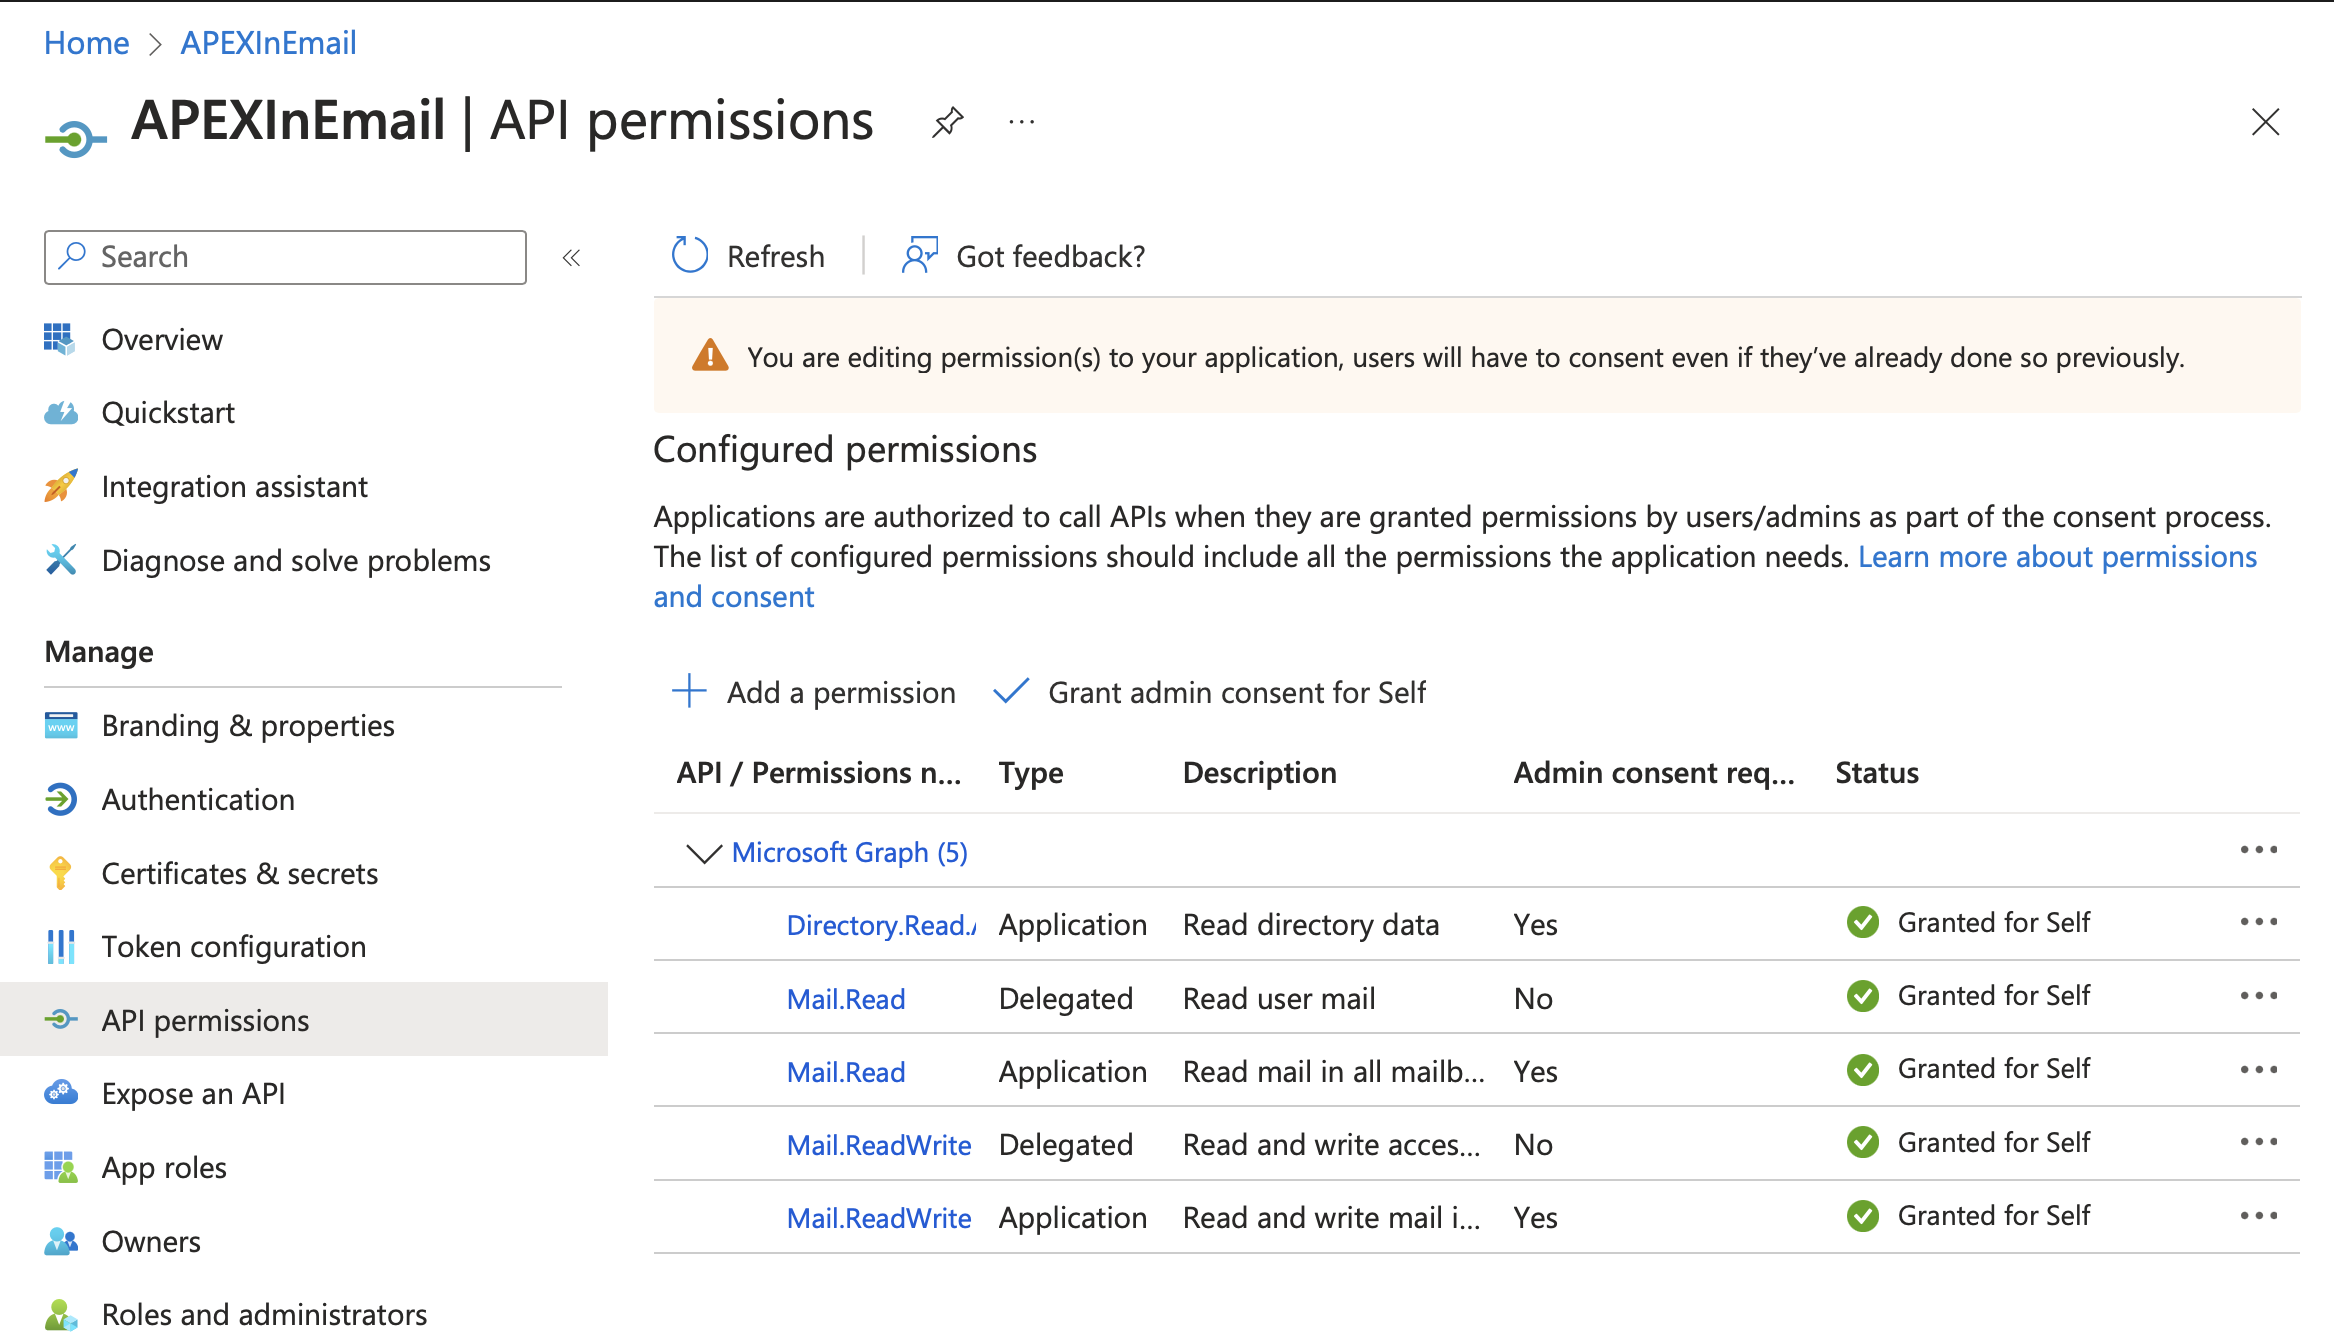Open ellipsis menu for Microsoft Graph group
2334x1342 pixels.
click(x=2258, y=850)
